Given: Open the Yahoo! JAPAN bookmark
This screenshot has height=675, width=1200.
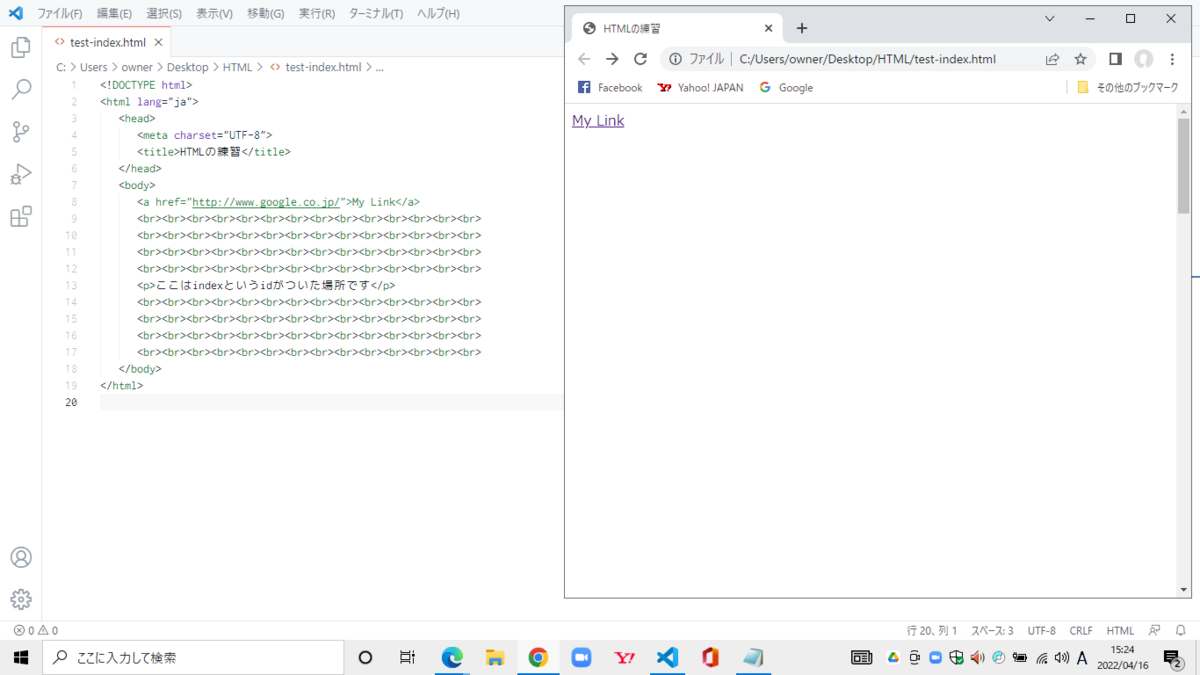Looking at the screenshot, I should pos(700,88).
